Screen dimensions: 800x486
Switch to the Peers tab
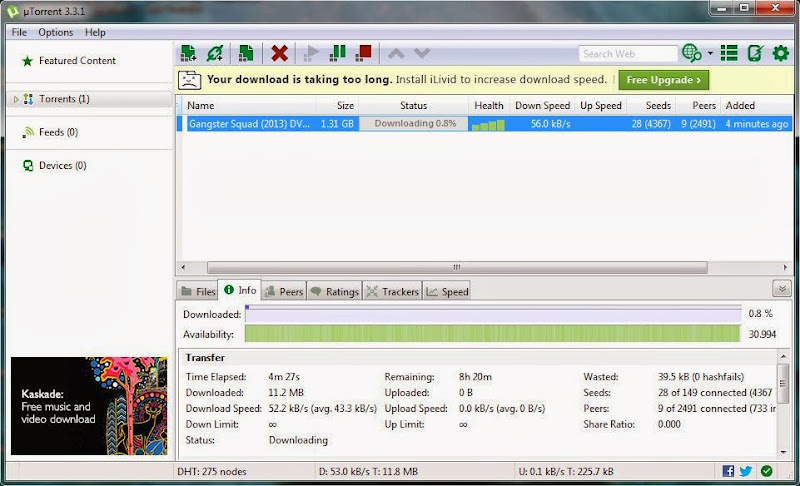click(284, 291)
